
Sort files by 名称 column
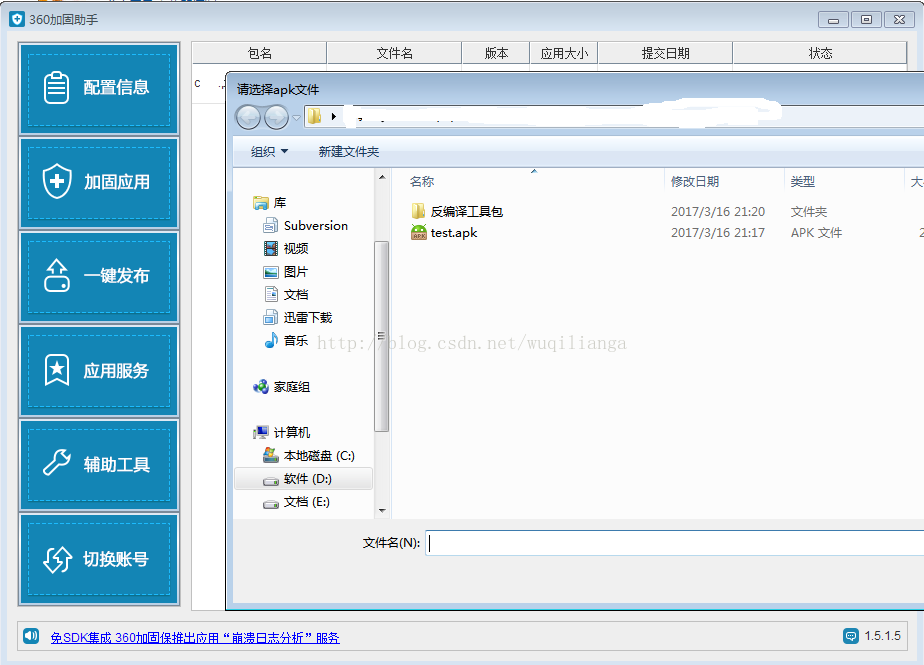(422, 182)
